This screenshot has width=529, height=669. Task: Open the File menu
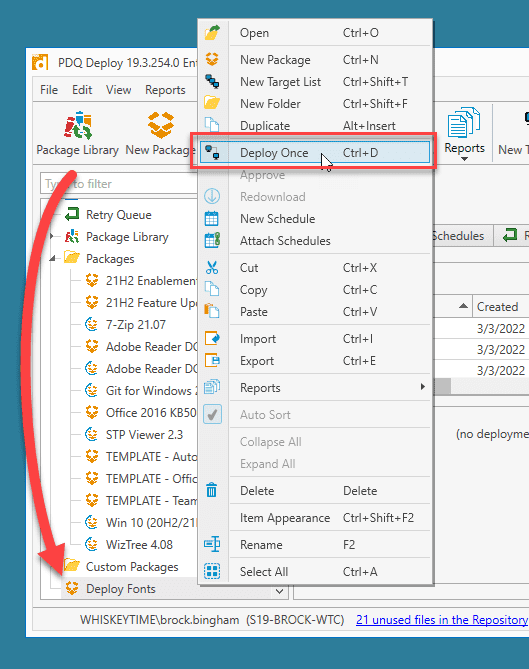click(49, 90)
